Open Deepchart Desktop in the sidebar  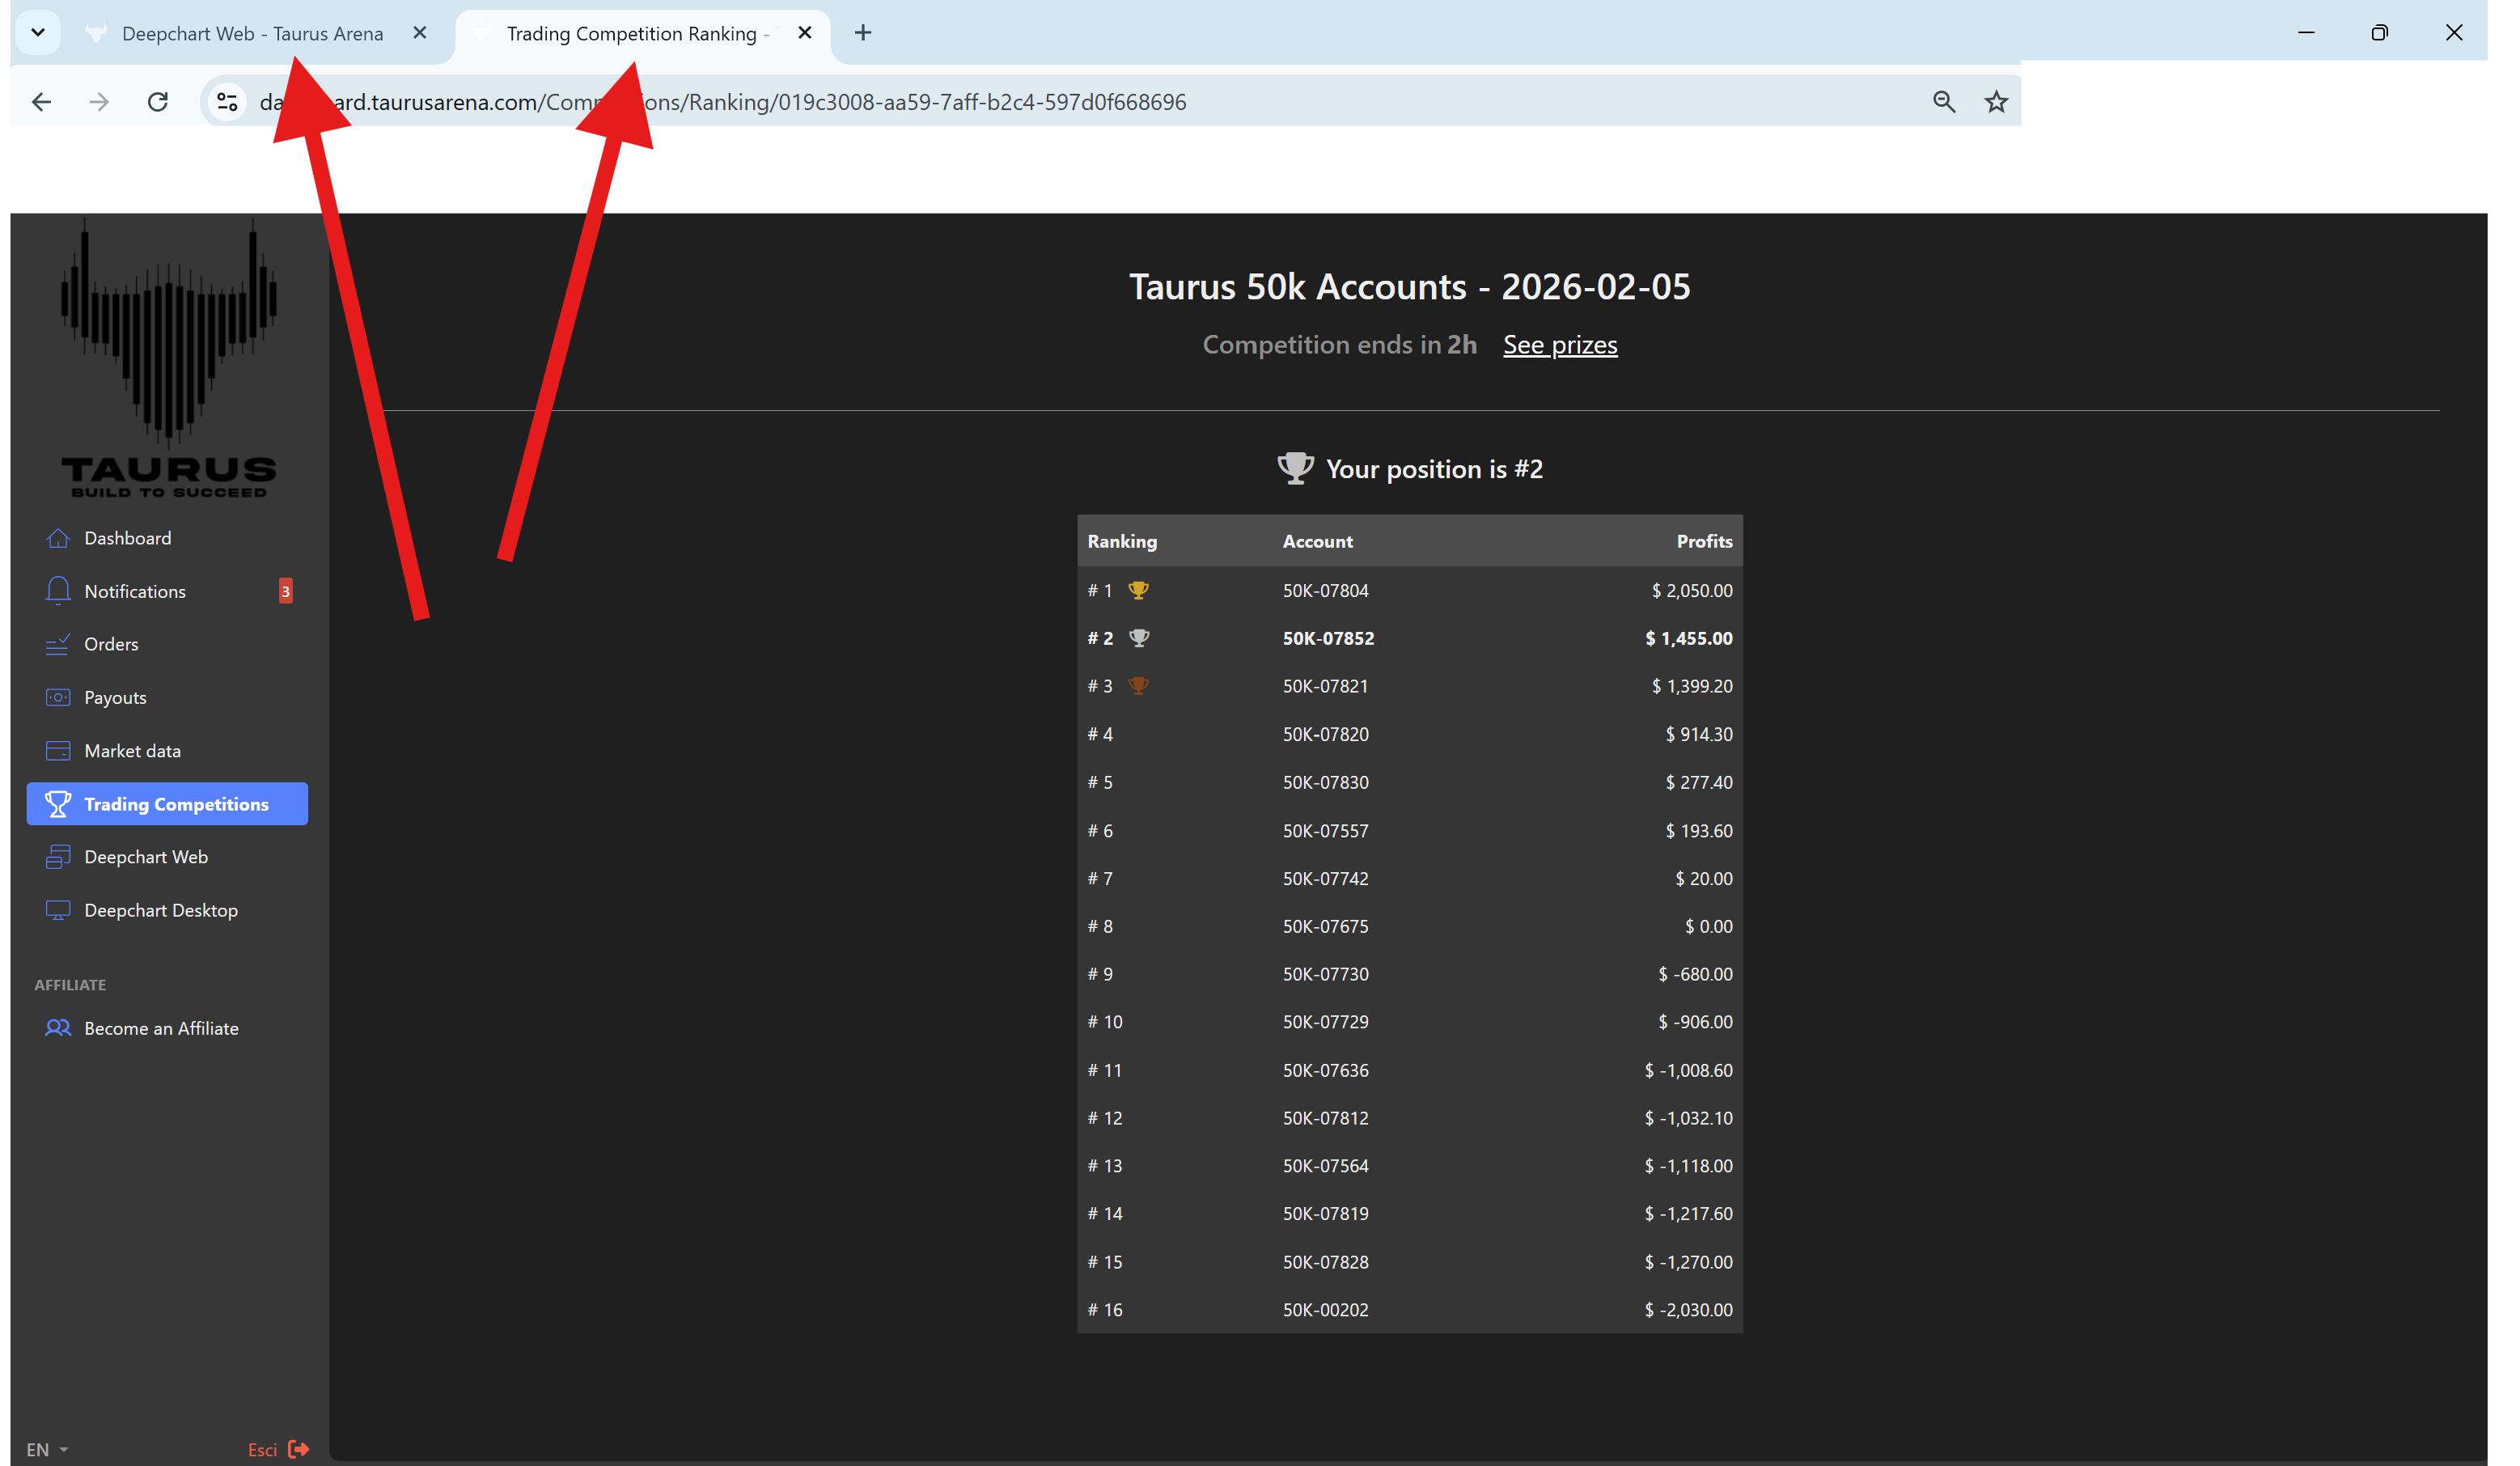tap(160, 910)
